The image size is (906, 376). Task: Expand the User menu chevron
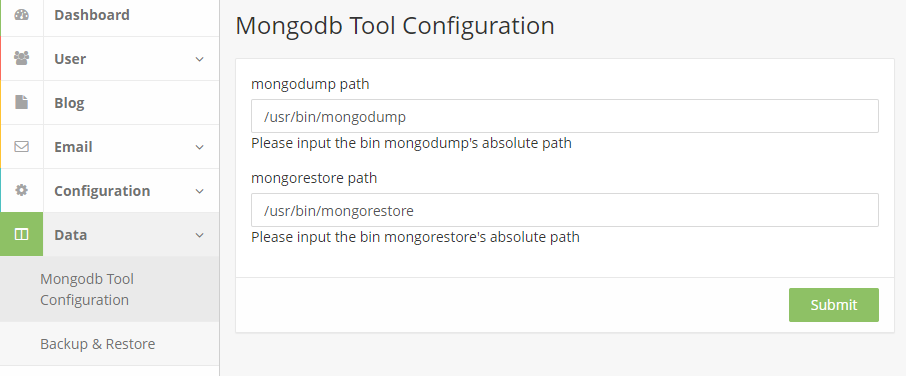(199, 59)
